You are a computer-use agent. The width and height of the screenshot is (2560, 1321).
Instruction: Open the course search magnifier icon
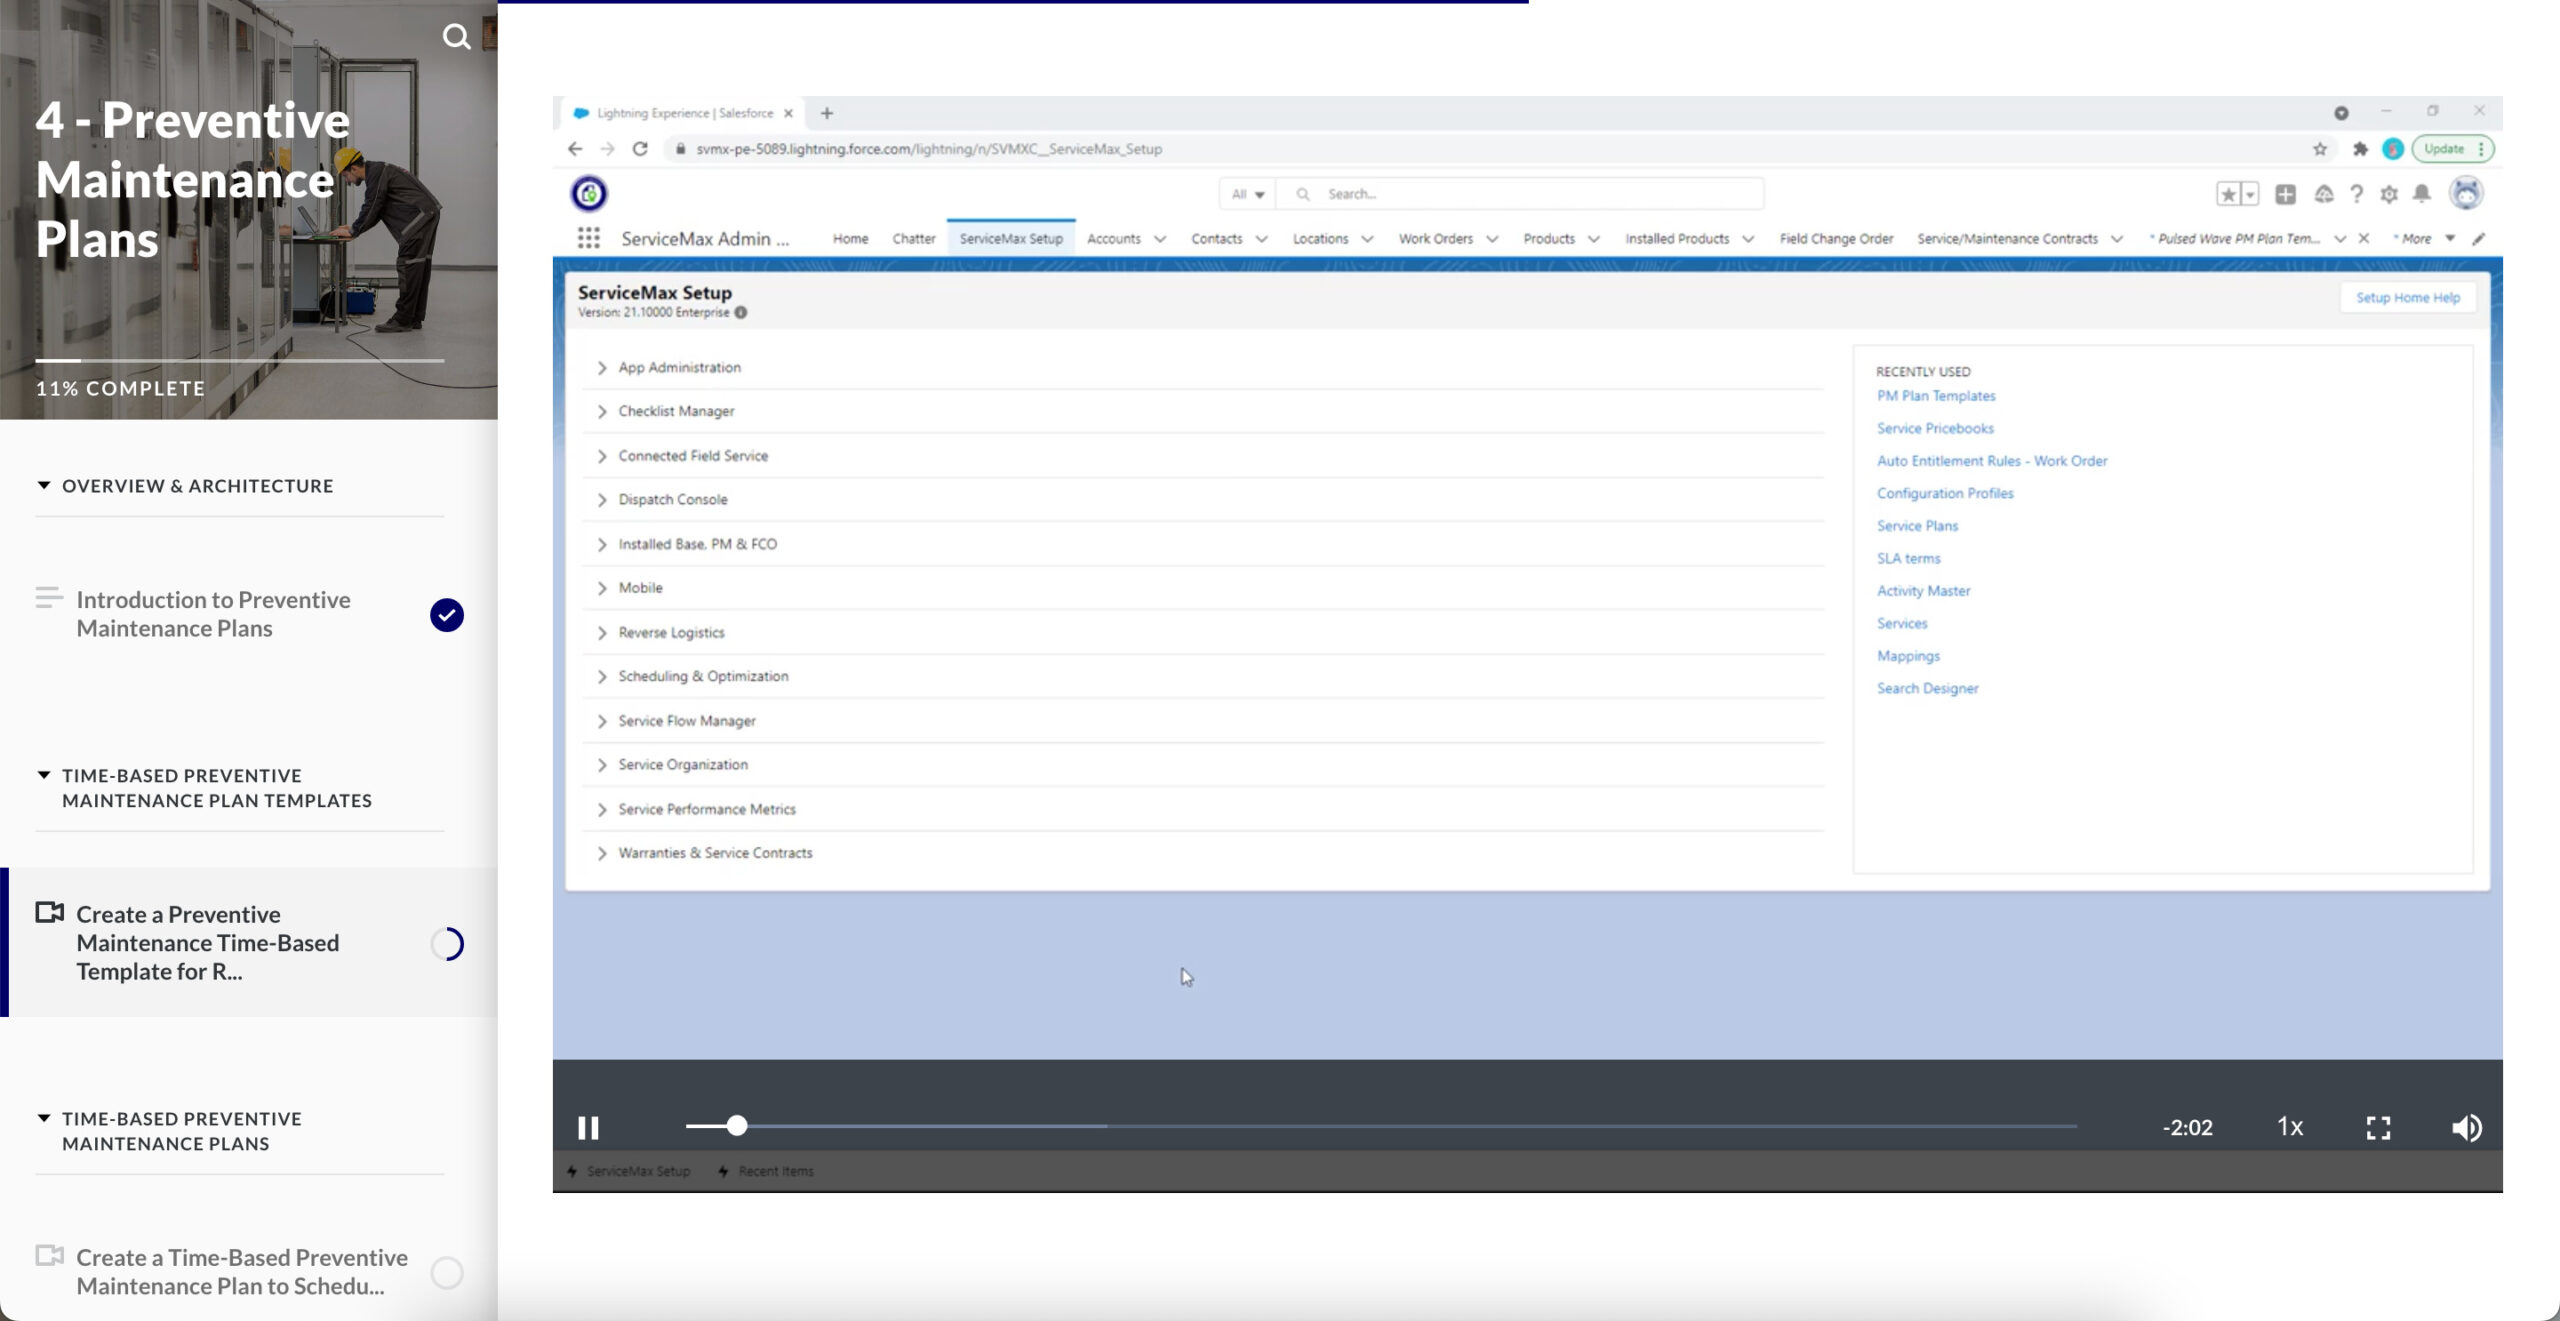457,37
